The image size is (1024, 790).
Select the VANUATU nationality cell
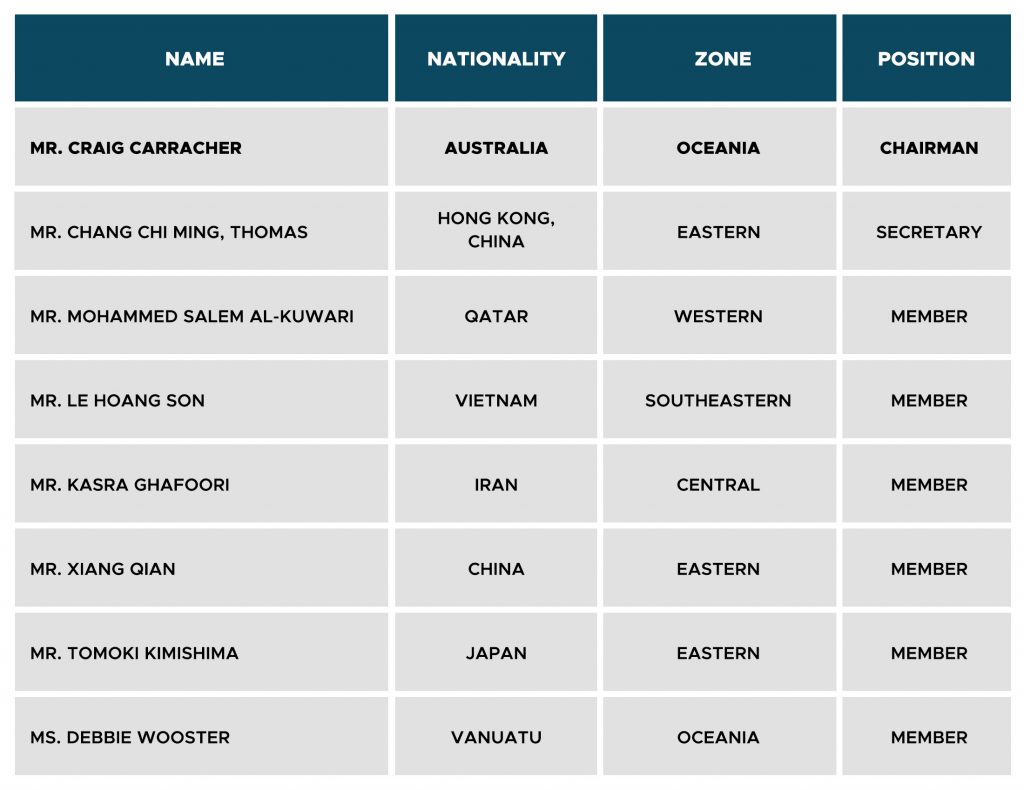pos(496,736)
